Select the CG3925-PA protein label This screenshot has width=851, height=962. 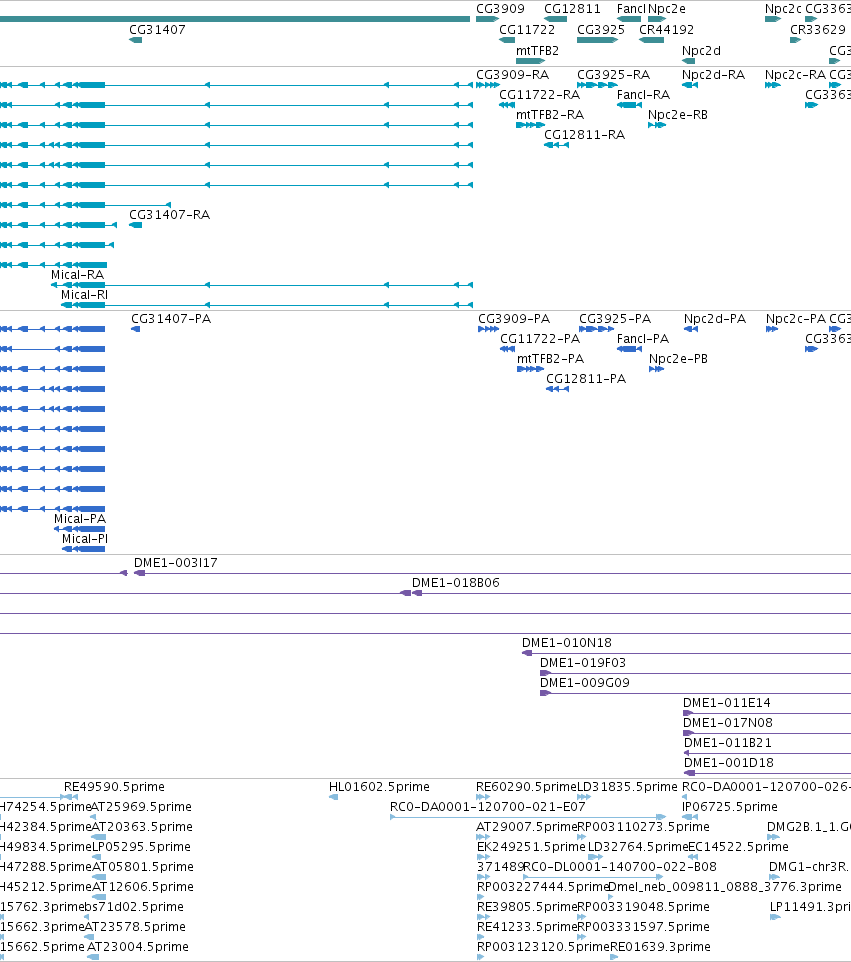[615, 319]
